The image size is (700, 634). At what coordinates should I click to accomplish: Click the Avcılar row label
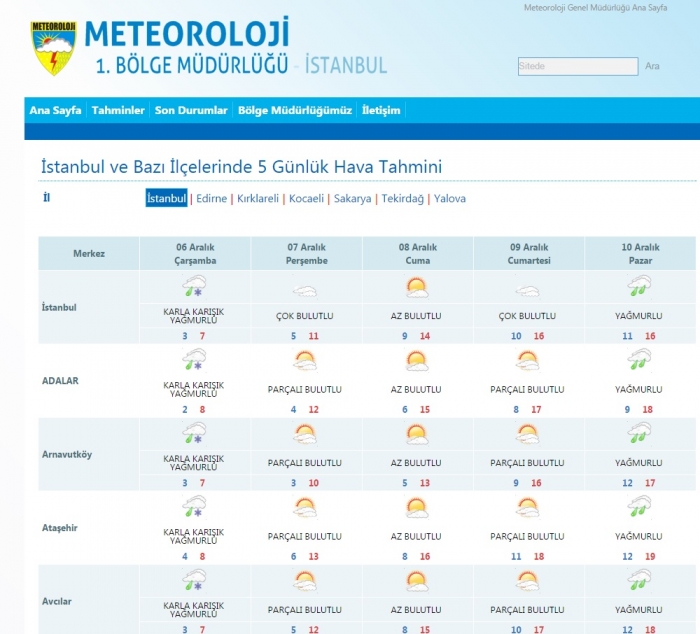(57, 601)
